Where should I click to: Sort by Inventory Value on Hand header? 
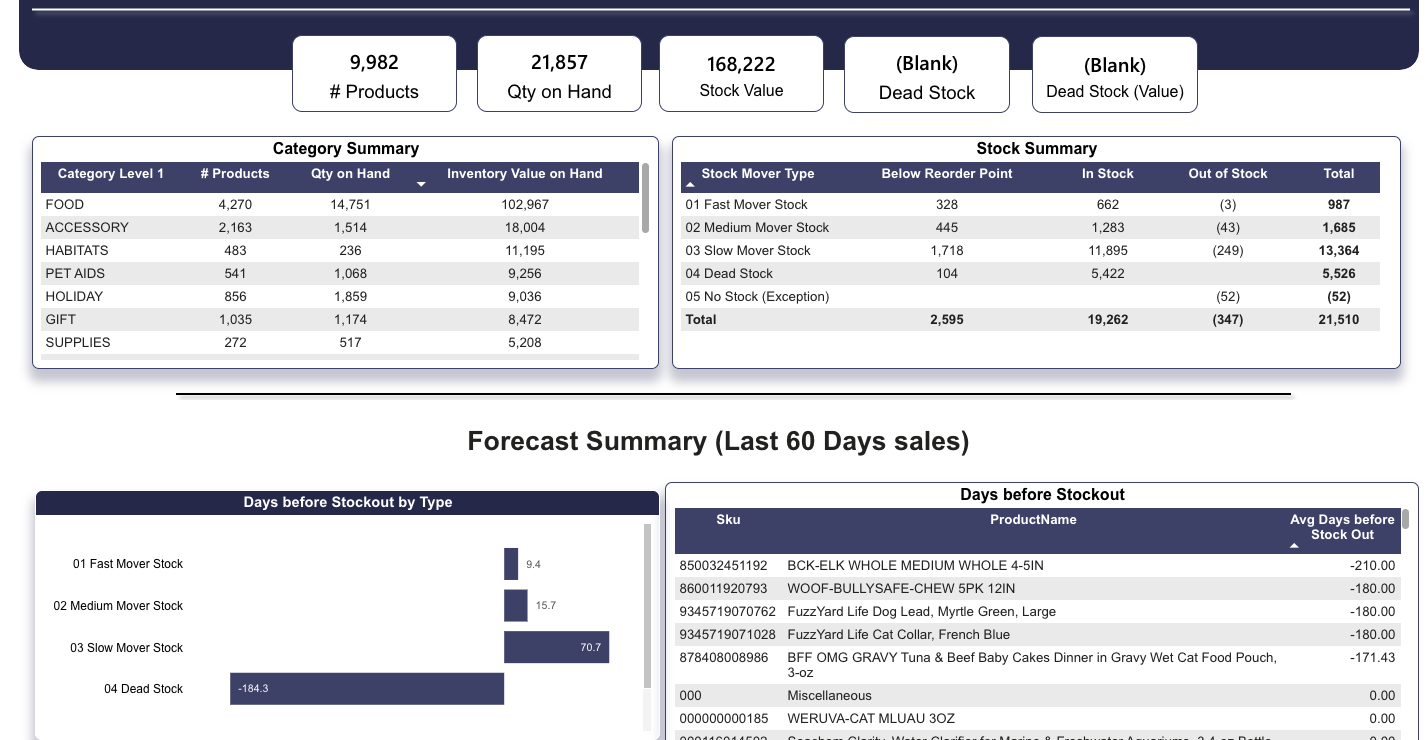coord(524,174)
